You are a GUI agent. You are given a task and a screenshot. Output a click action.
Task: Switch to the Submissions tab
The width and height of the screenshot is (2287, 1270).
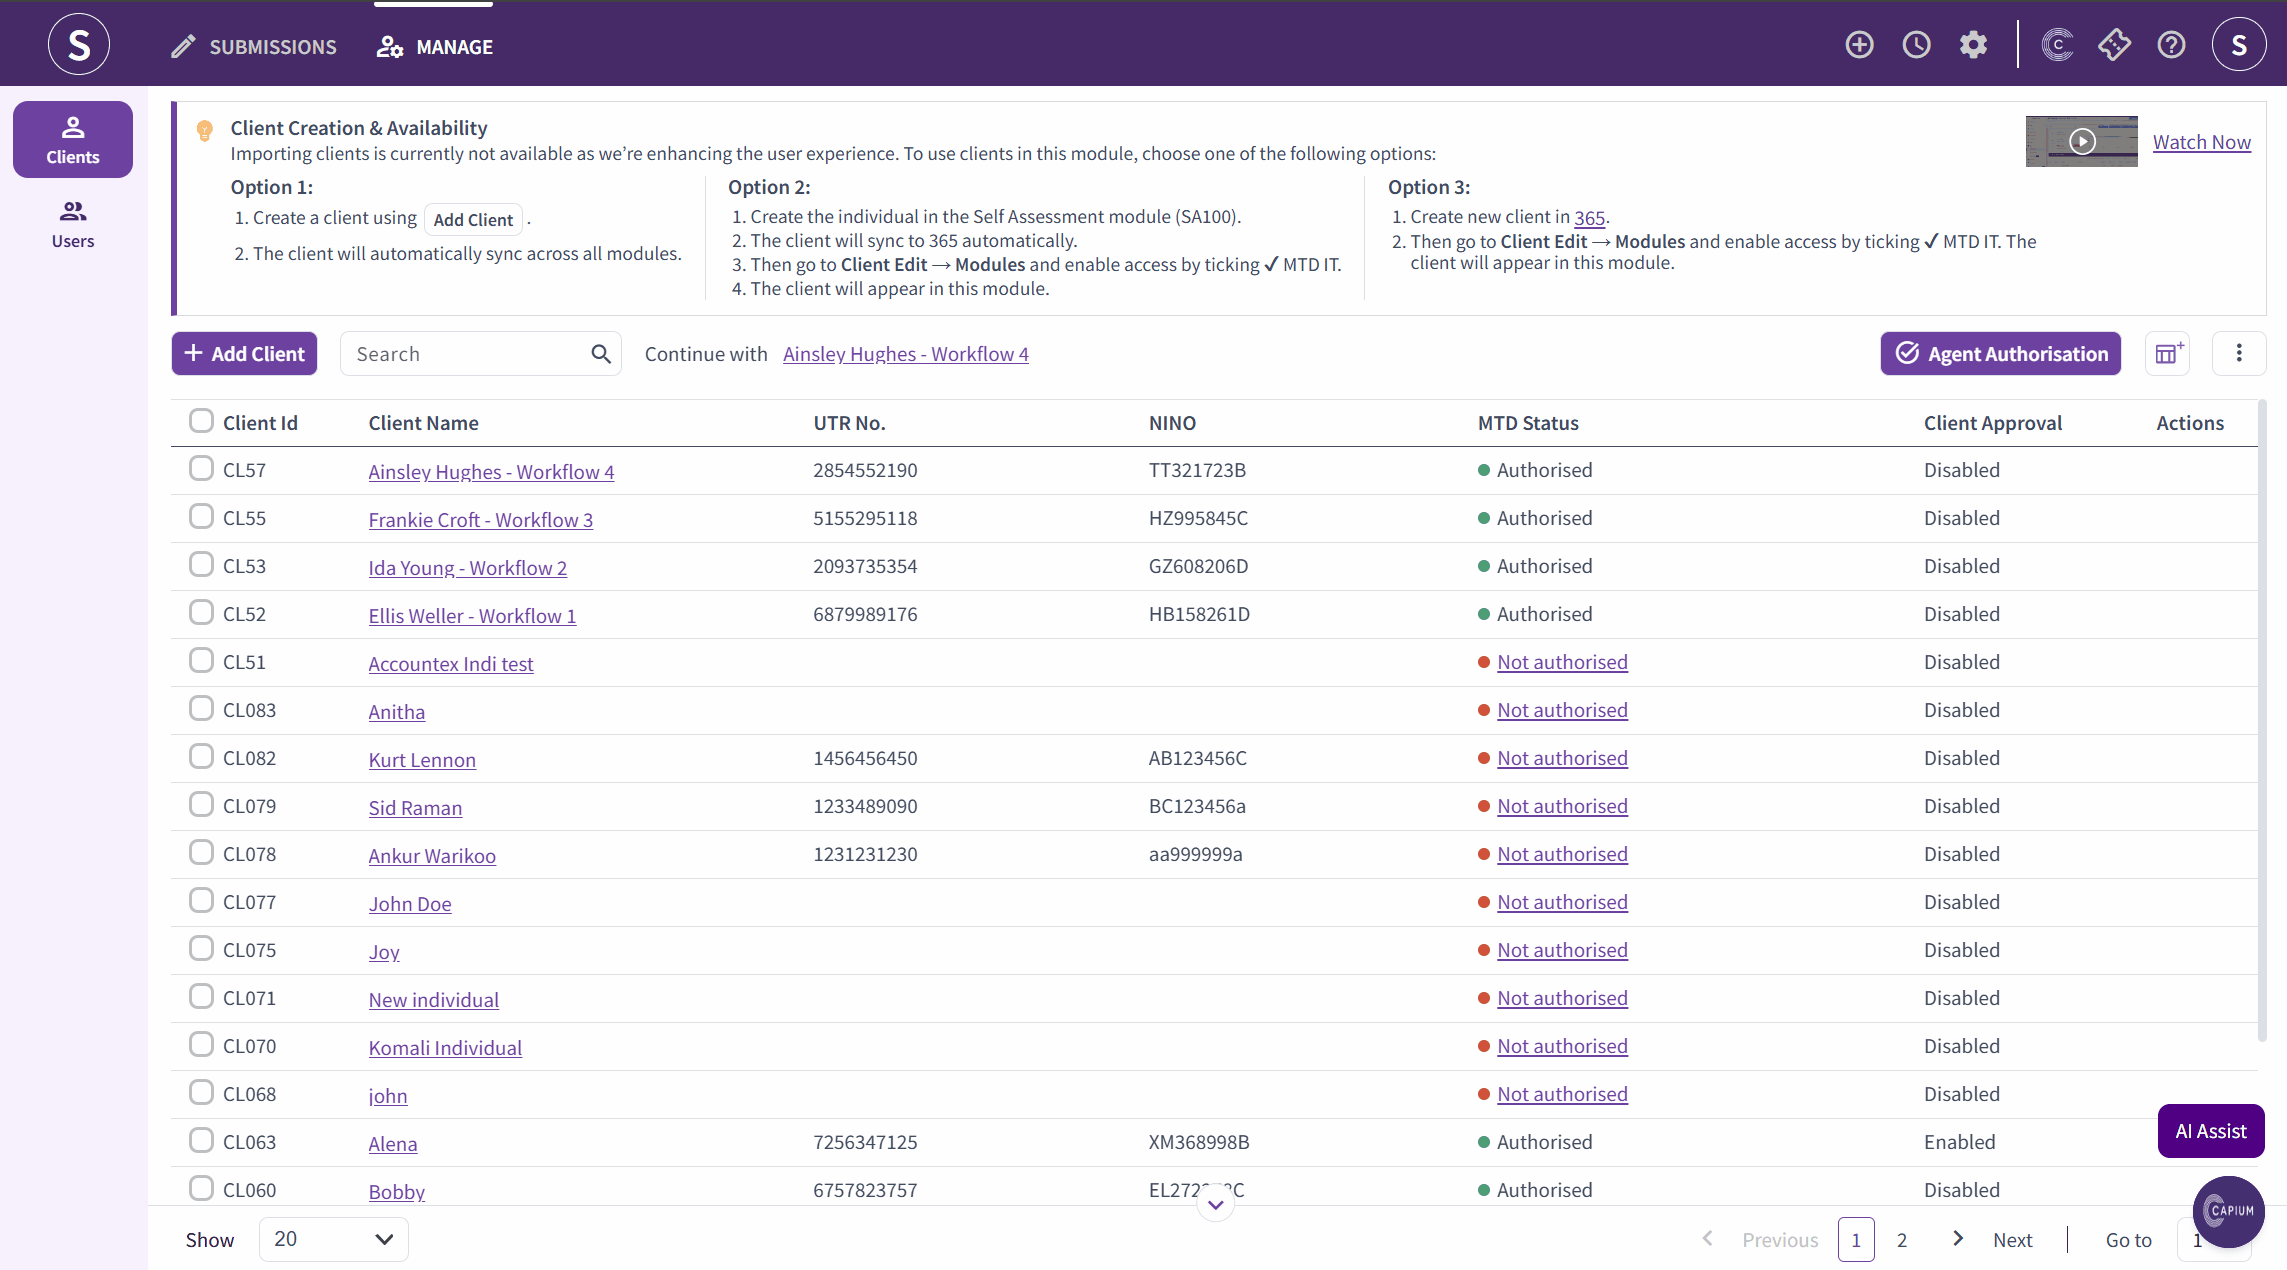(254, 47)
